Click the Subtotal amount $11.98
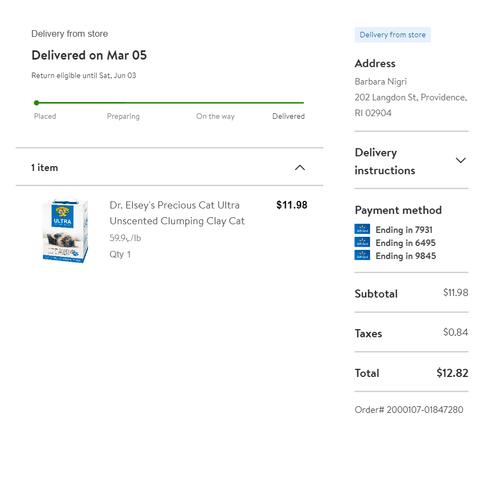The image size is (500, 486). [x=456, y=292]
